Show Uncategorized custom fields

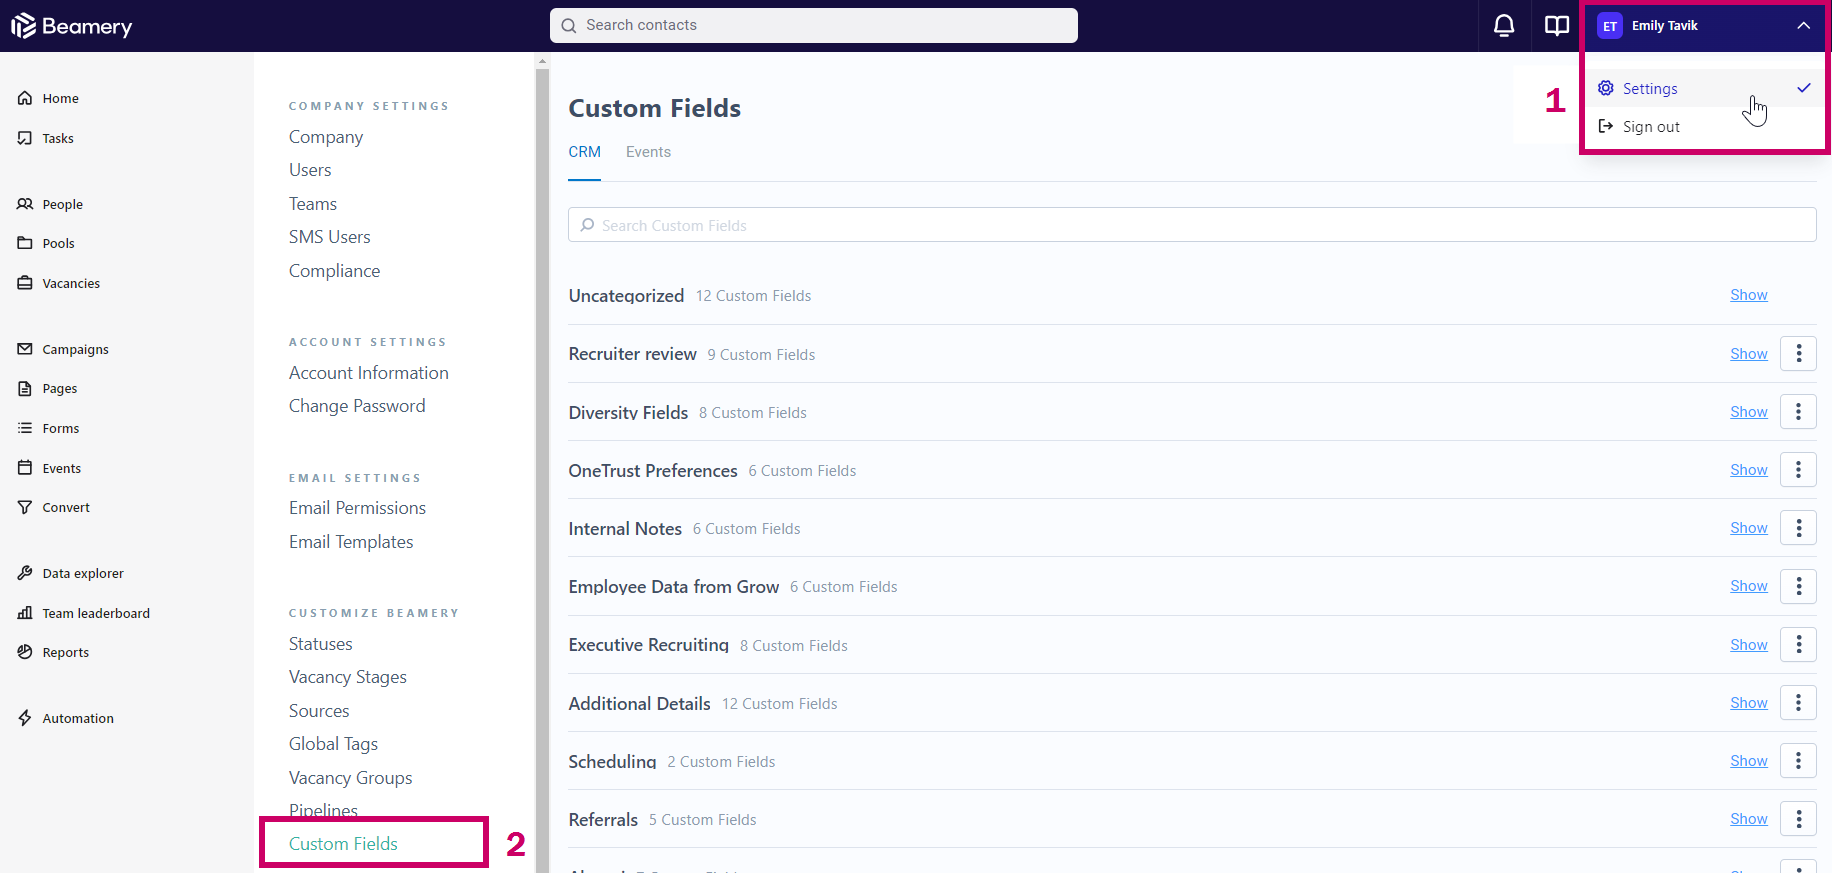coord(1749,295)
